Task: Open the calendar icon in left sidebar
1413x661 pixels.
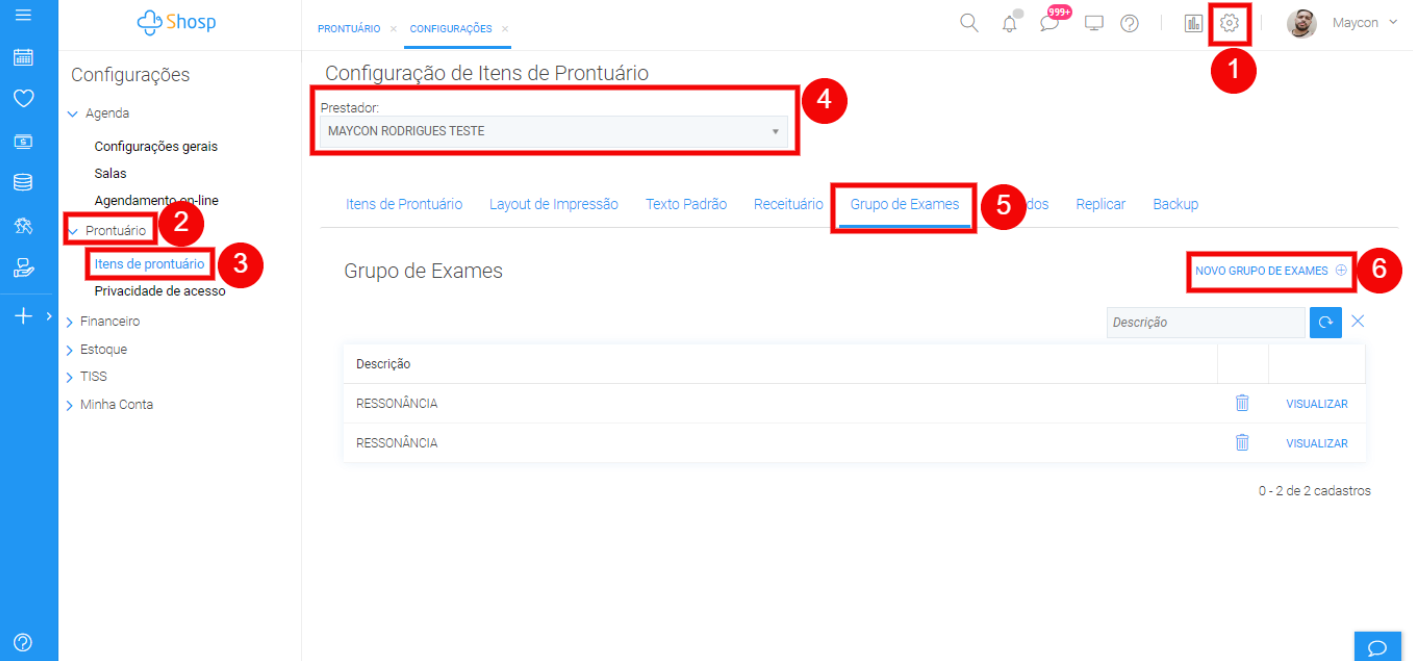Action: coord(23,57)
